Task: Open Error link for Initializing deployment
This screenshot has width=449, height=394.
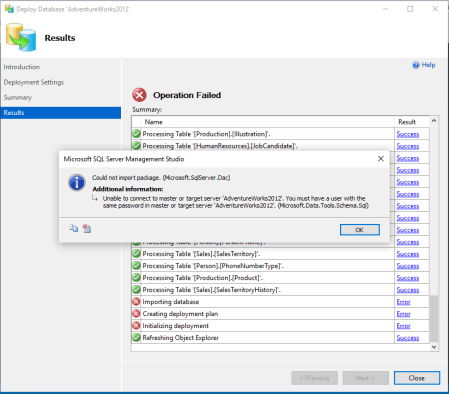Action: (x=403, y=326)
